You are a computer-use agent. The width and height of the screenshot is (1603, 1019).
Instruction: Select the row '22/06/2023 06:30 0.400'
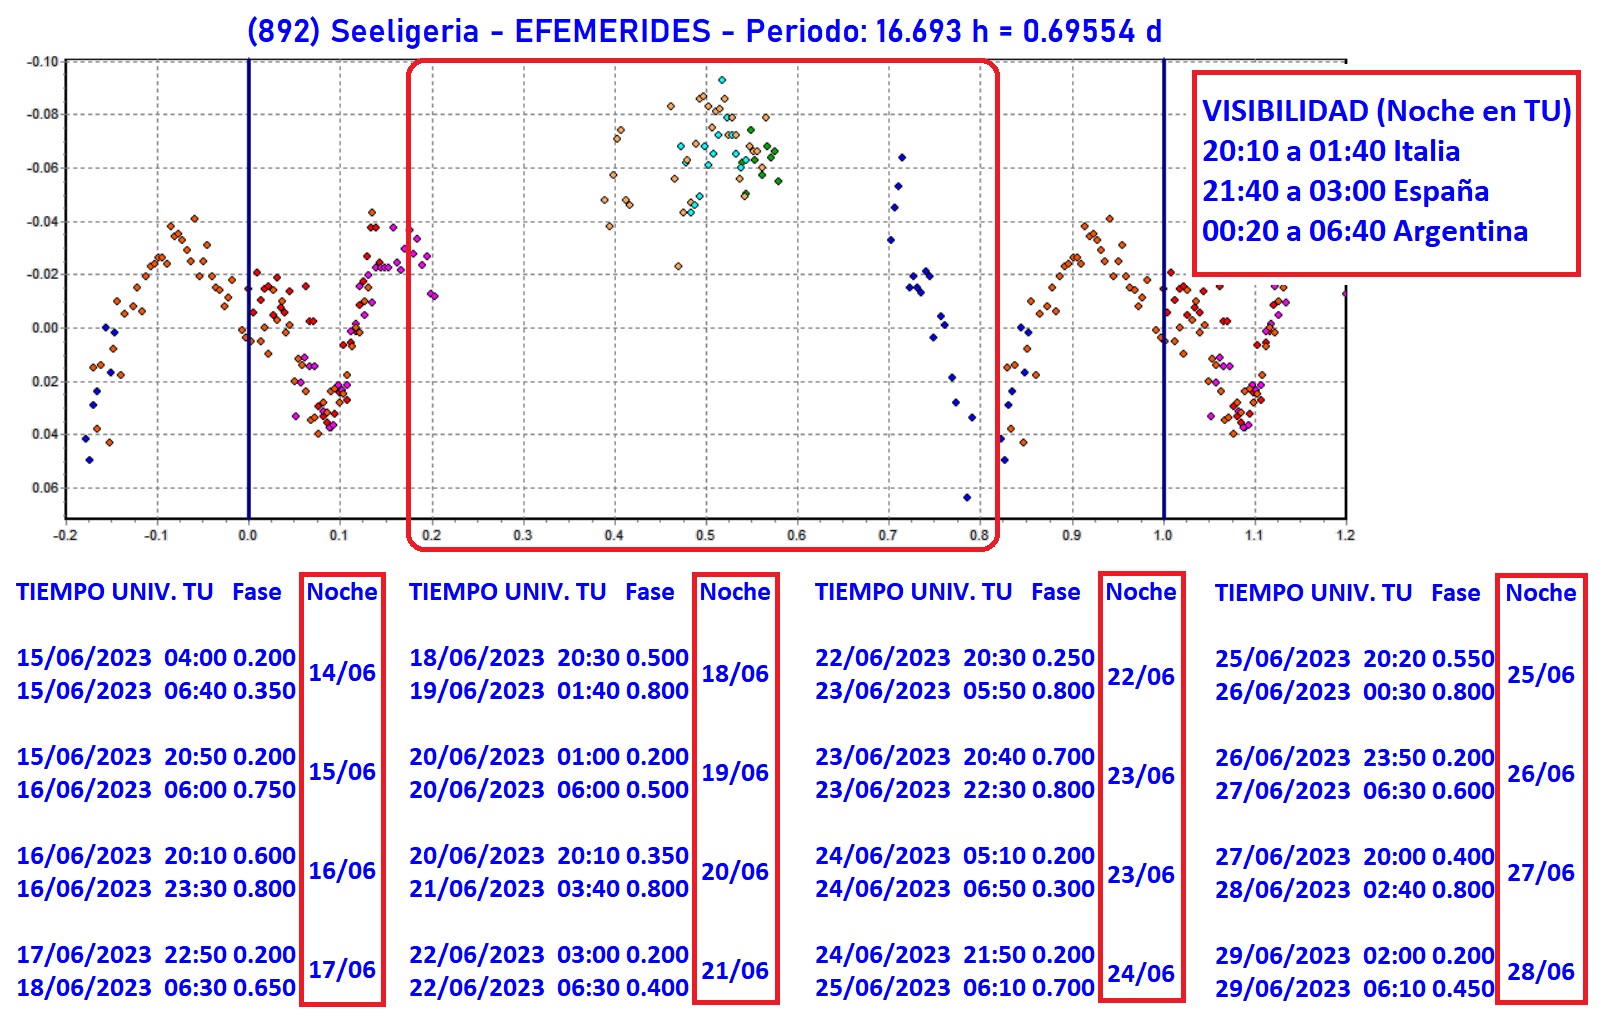[549, 988]
